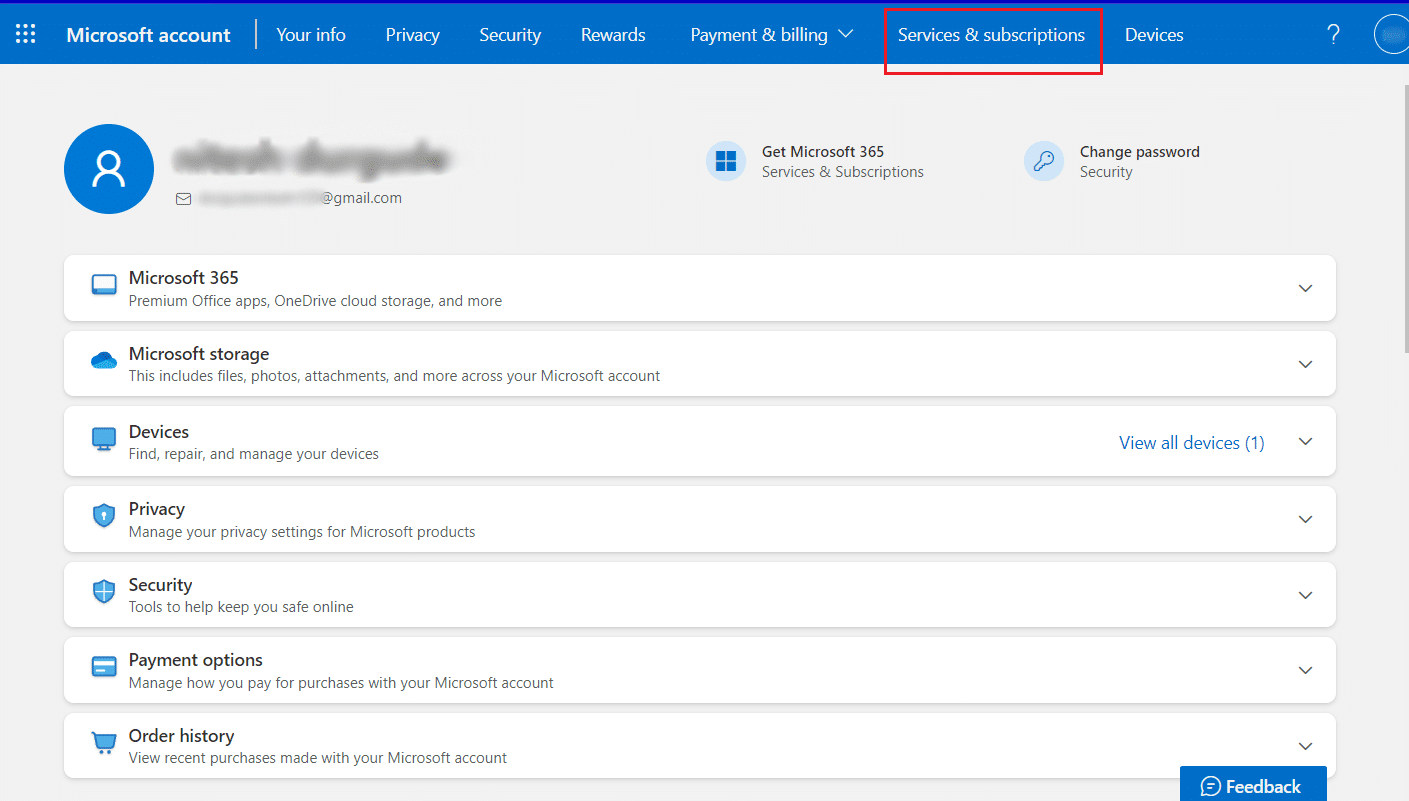Click "Tools to help keep you safe online"
Screen dimensions: 1409x801
[x=241, y=607]
